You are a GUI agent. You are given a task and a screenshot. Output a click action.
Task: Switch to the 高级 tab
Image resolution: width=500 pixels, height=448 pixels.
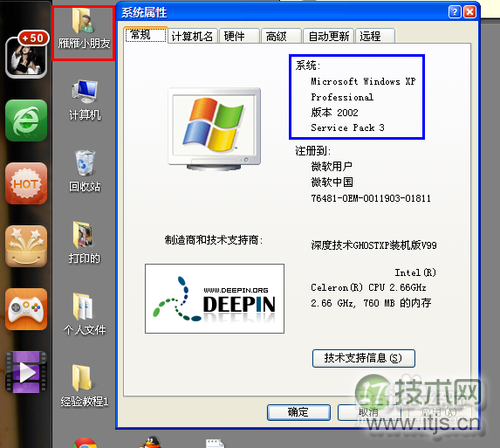click(x=281, y=36)
